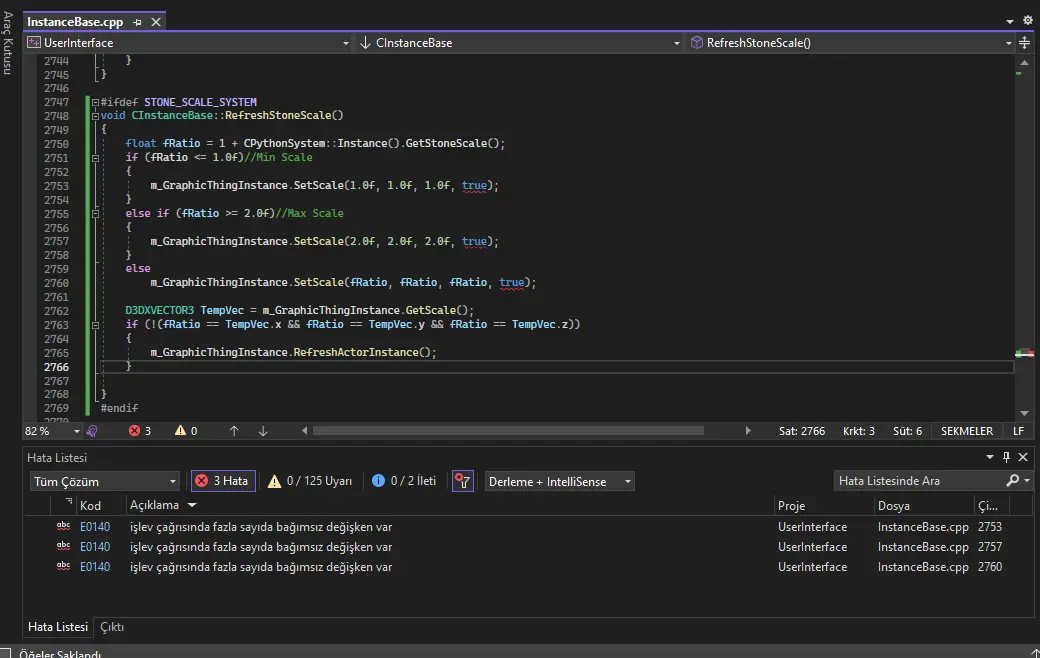This screenshot has height=658, width=1040.
Task: Open the Açıklama column filter arrow
Action: click(x=192, y=505)
